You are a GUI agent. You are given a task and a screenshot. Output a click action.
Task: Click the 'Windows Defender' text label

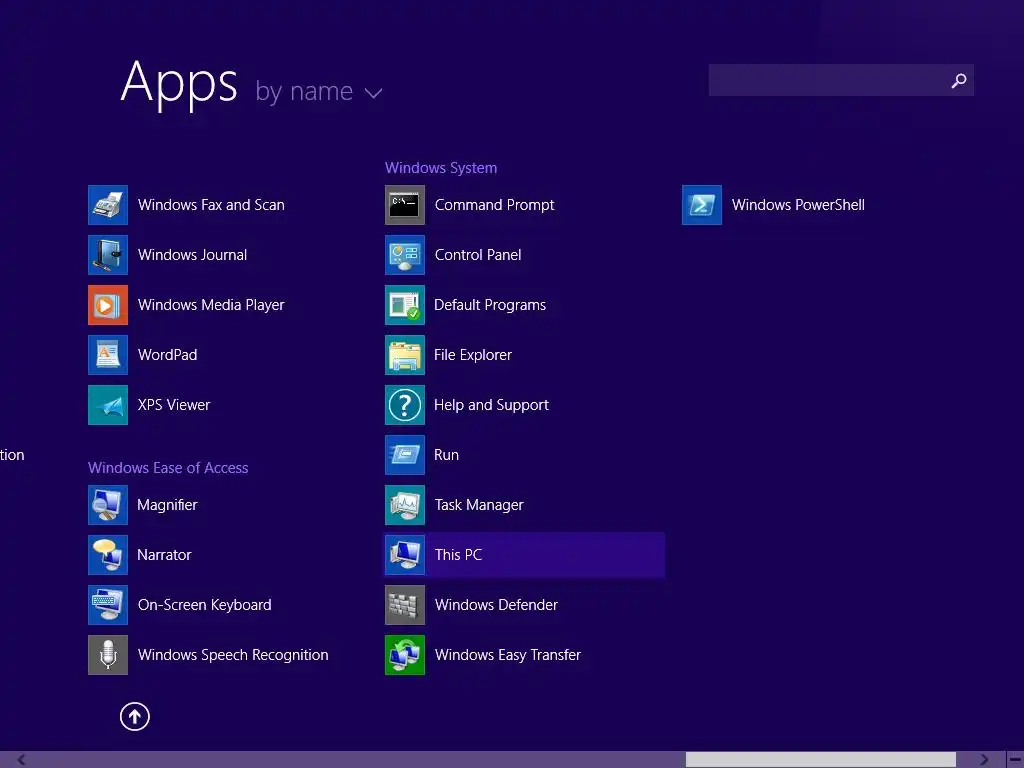click(x=496, y=605)
